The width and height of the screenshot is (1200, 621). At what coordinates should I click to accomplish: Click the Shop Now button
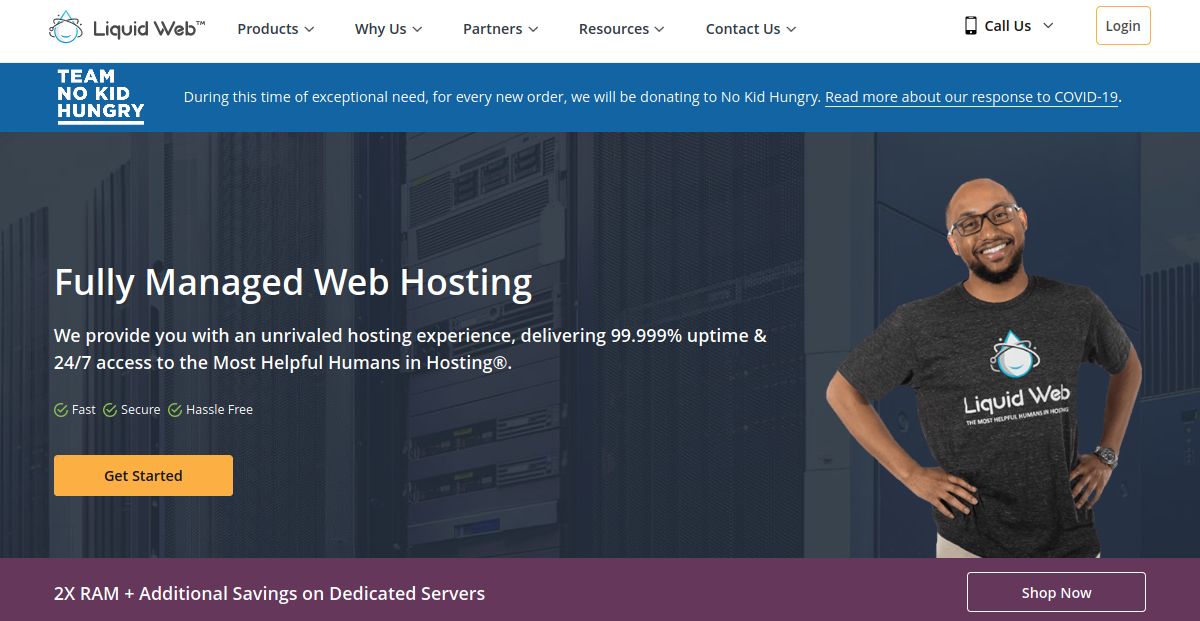(1055, 592)
